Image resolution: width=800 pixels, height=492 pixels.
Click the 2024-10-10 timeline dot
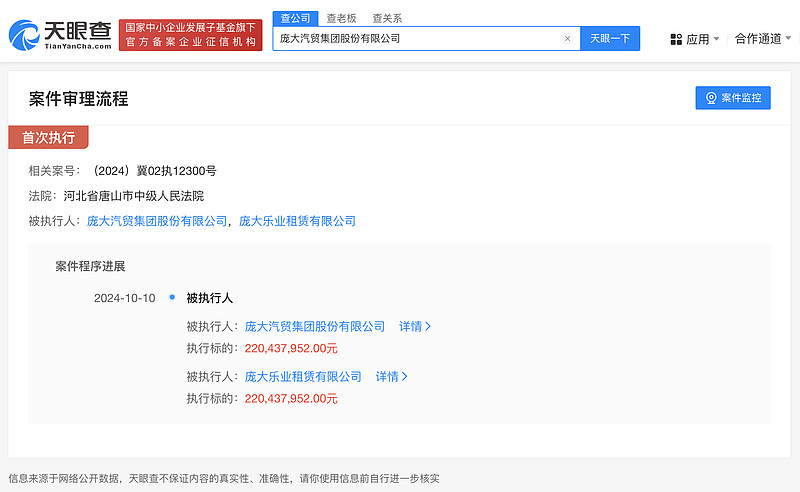(x=172, y=297)
